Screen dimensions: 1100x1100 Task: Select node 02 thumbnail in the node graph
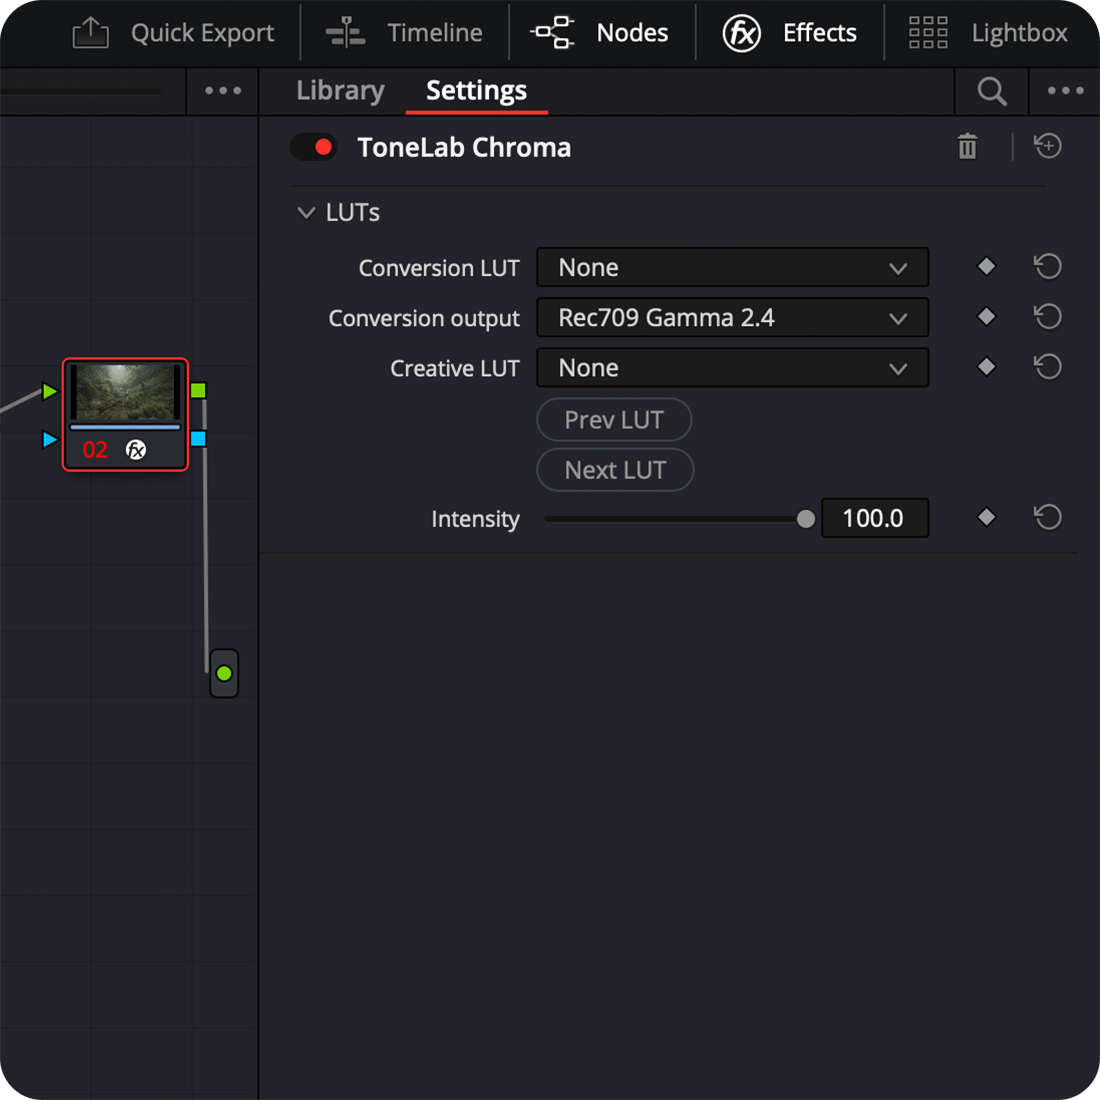(x=125, y=393)
